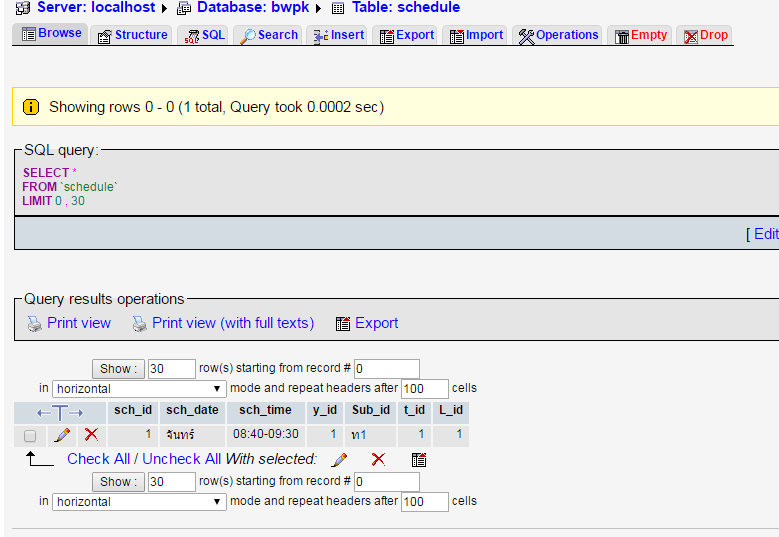Image resolution: width=779 pixels, height=537 pixels.
Task: Click Export link in query results operations
Action: [377, 323]
